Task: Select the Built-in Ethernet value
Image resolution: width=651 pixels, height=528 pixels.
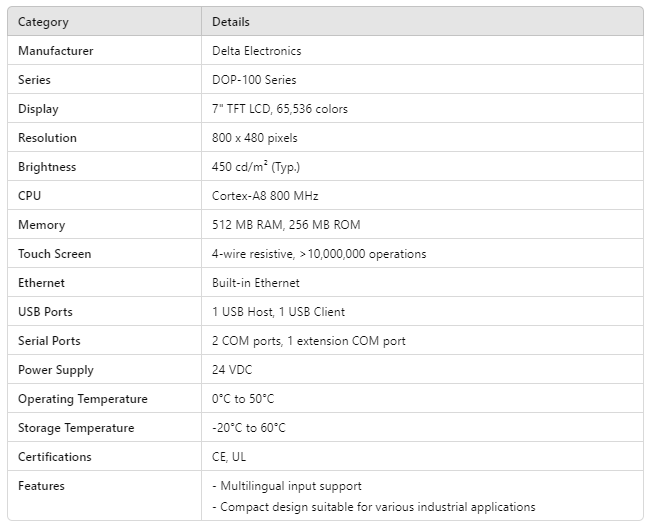Action: click(x=256, y=283)
